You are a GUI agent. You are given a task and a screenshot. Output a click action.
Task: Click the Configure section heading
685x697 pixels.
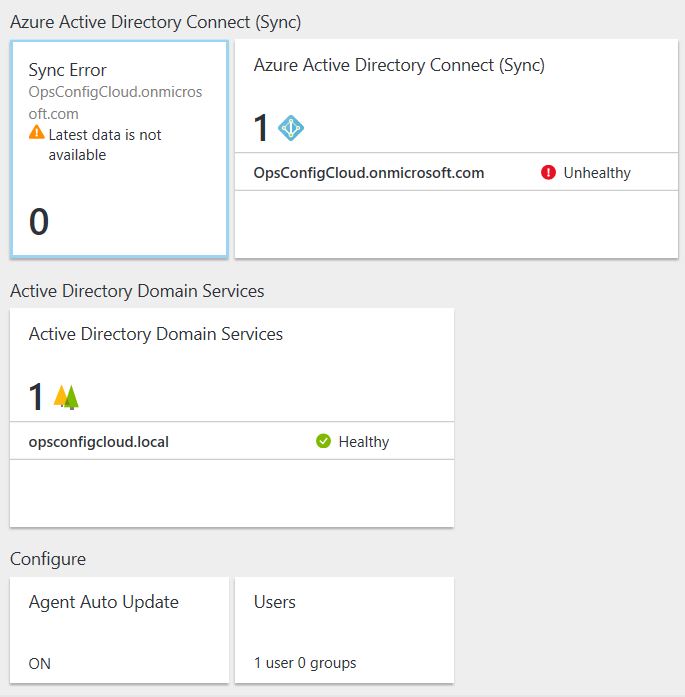click(x=48, y=559)
